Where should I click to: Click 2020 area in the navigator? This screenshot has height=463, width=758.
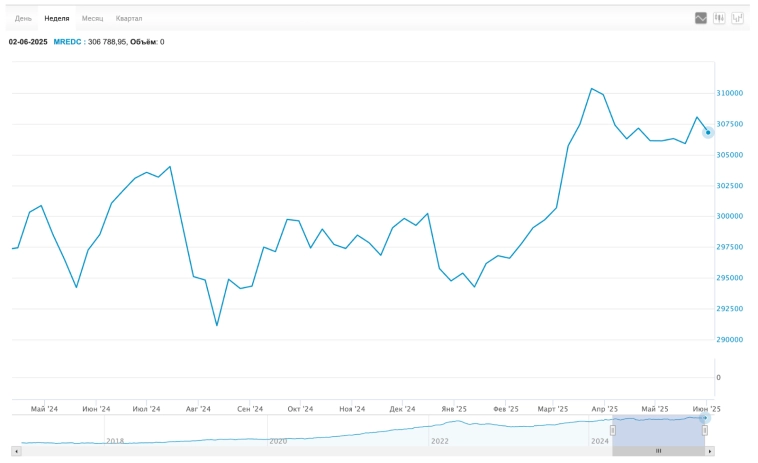278,440
